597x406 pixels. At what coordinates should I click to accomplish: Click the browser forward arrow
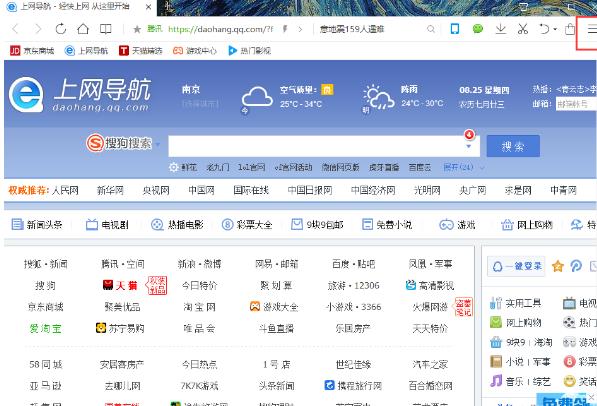tap(38, 29)
